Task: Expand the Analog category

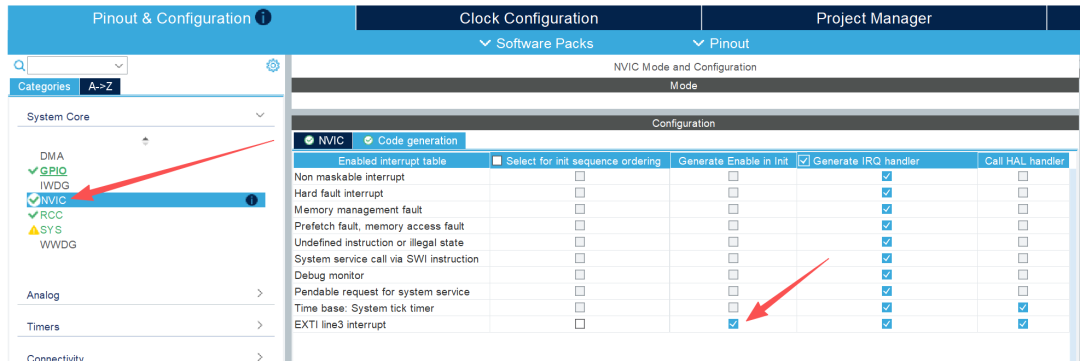Action: click(x=260, y=293)
